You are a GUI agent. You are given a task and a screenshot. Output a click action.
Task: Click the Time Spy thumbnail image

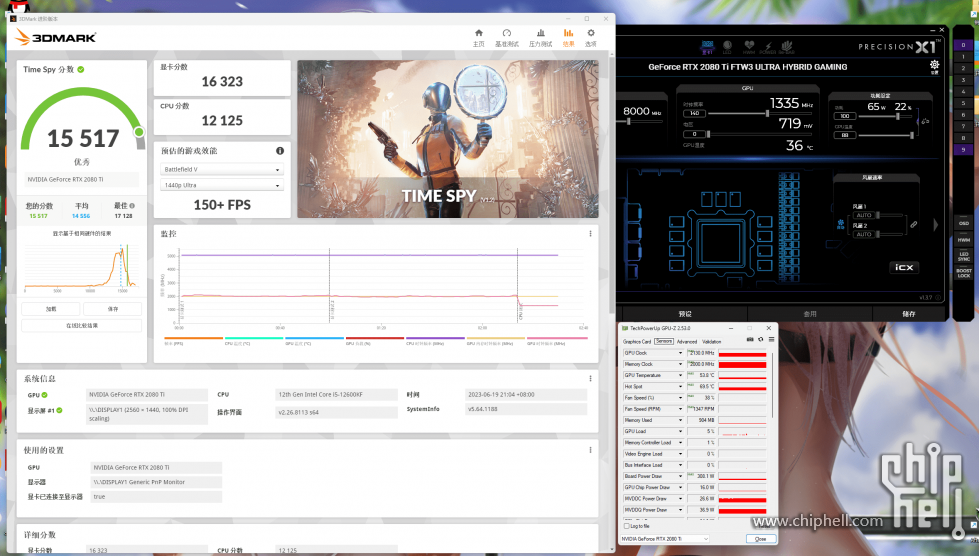coord(448,139)
